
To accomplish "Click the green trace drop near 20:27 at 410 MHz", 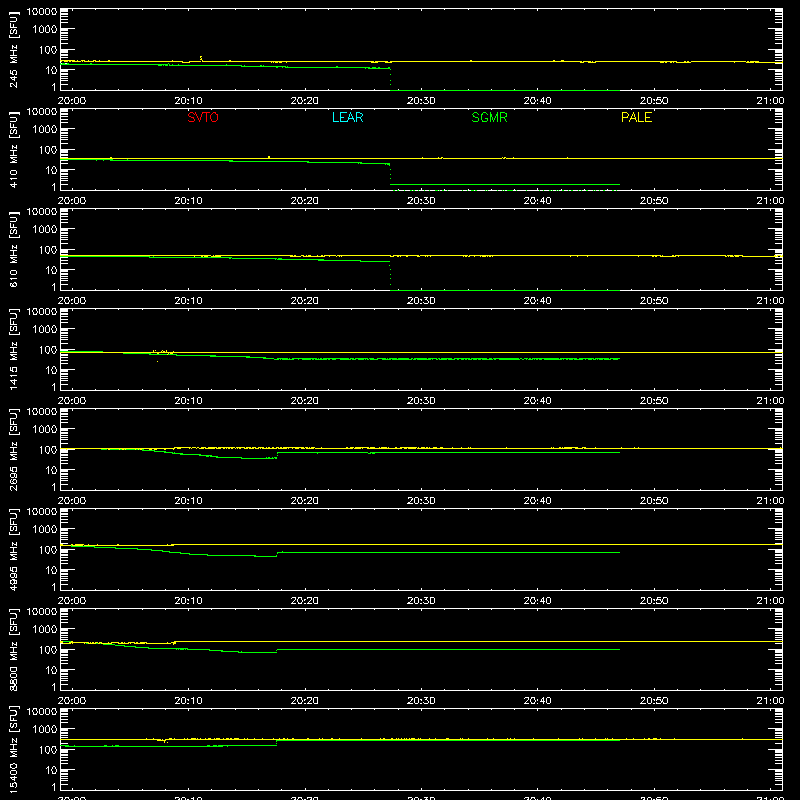I will click(x=390, y=174).
